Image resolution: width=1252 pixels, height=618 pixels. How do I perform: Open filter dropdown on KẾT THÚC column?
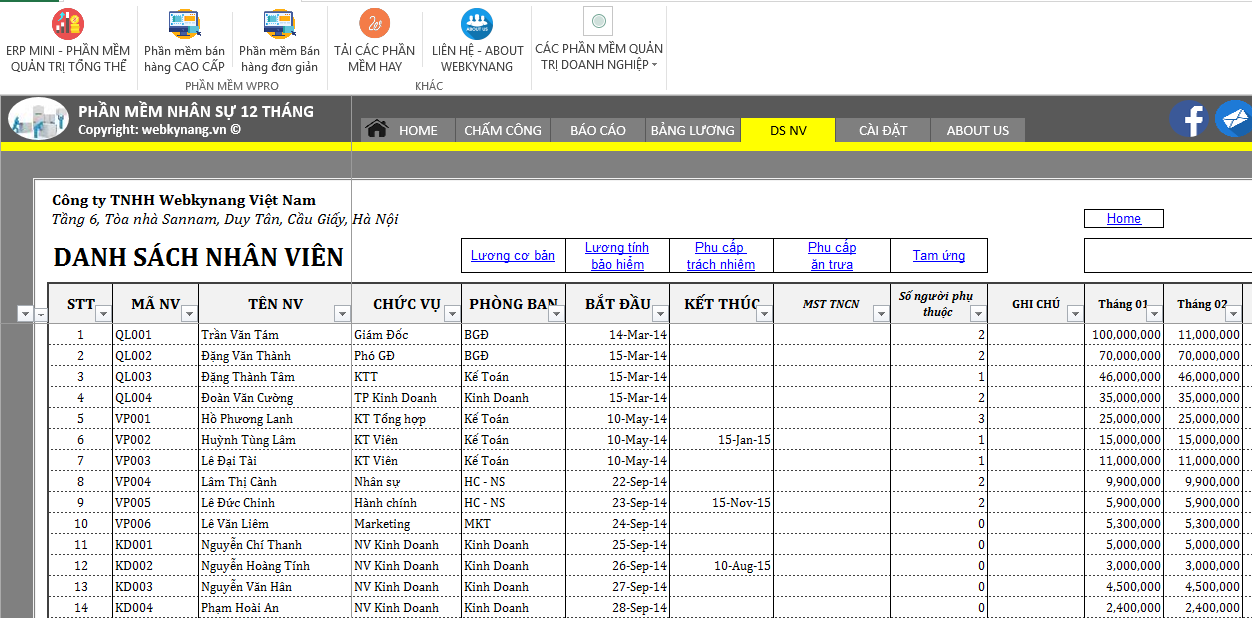[x=765, y=314]
